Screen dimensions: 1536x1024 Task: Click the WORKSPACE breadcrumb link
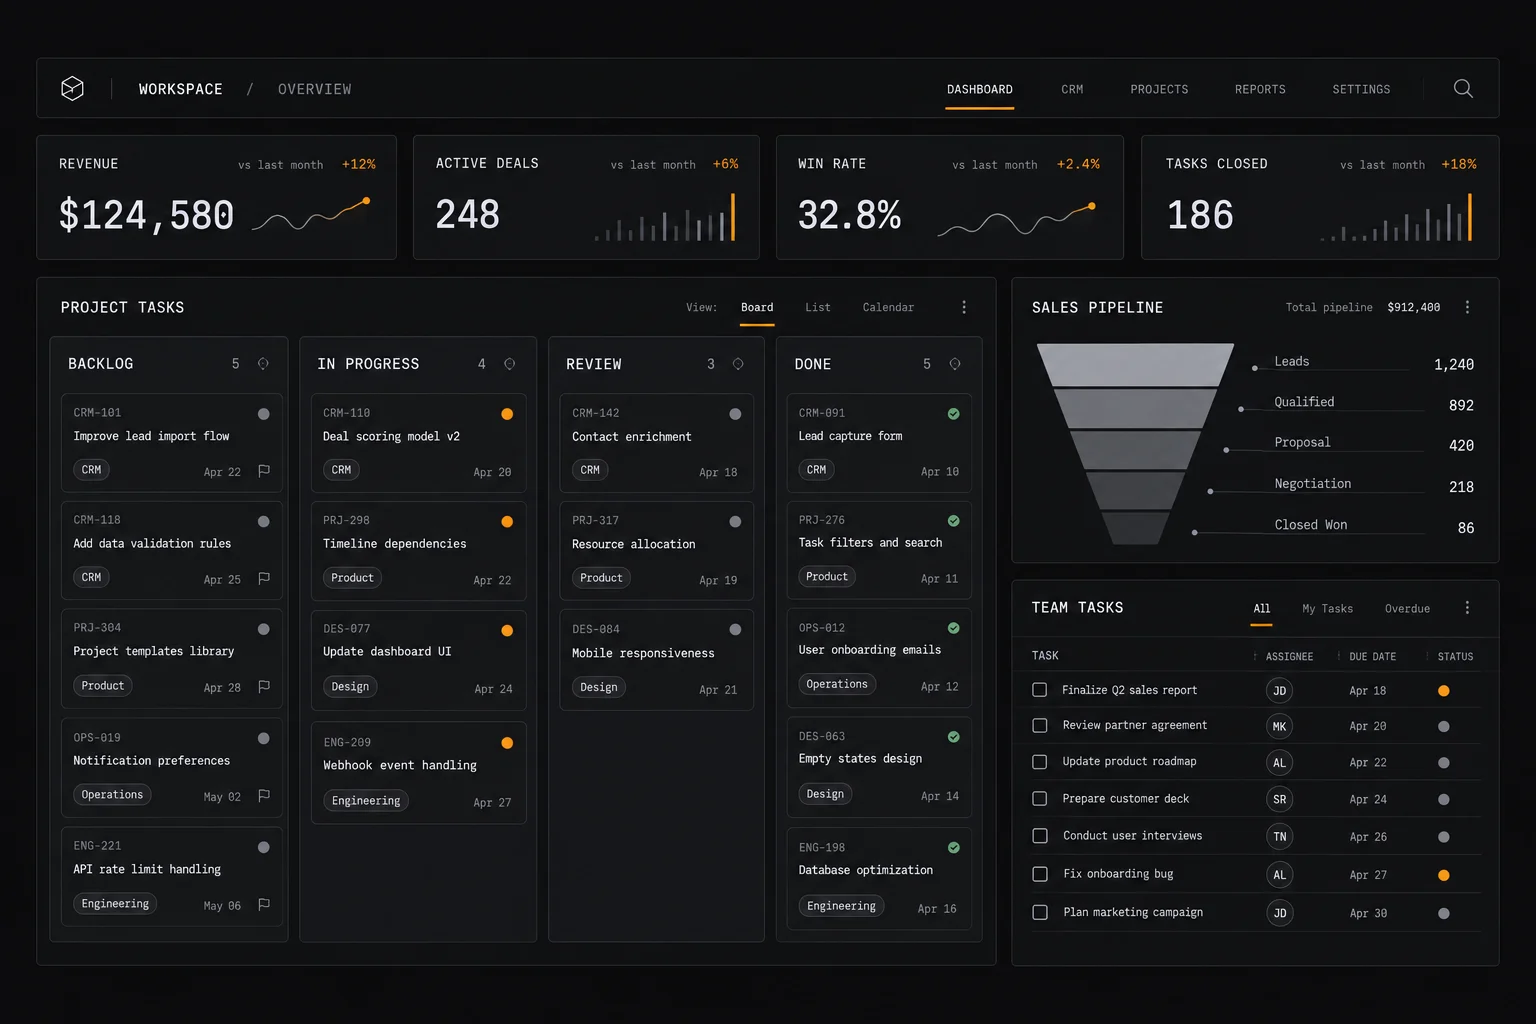point(181,89)
